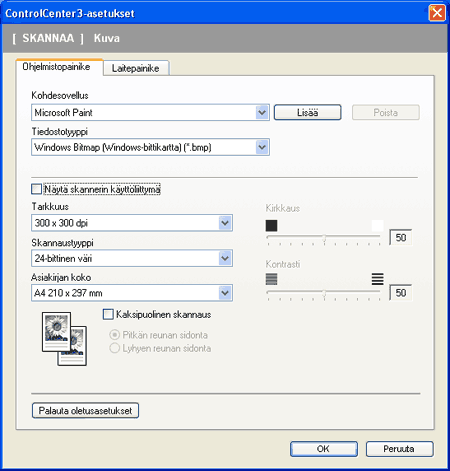The image size is (450, 471).
Task: Select Lyhyen reunan sidonta radio button
Action: pos(114,348)
